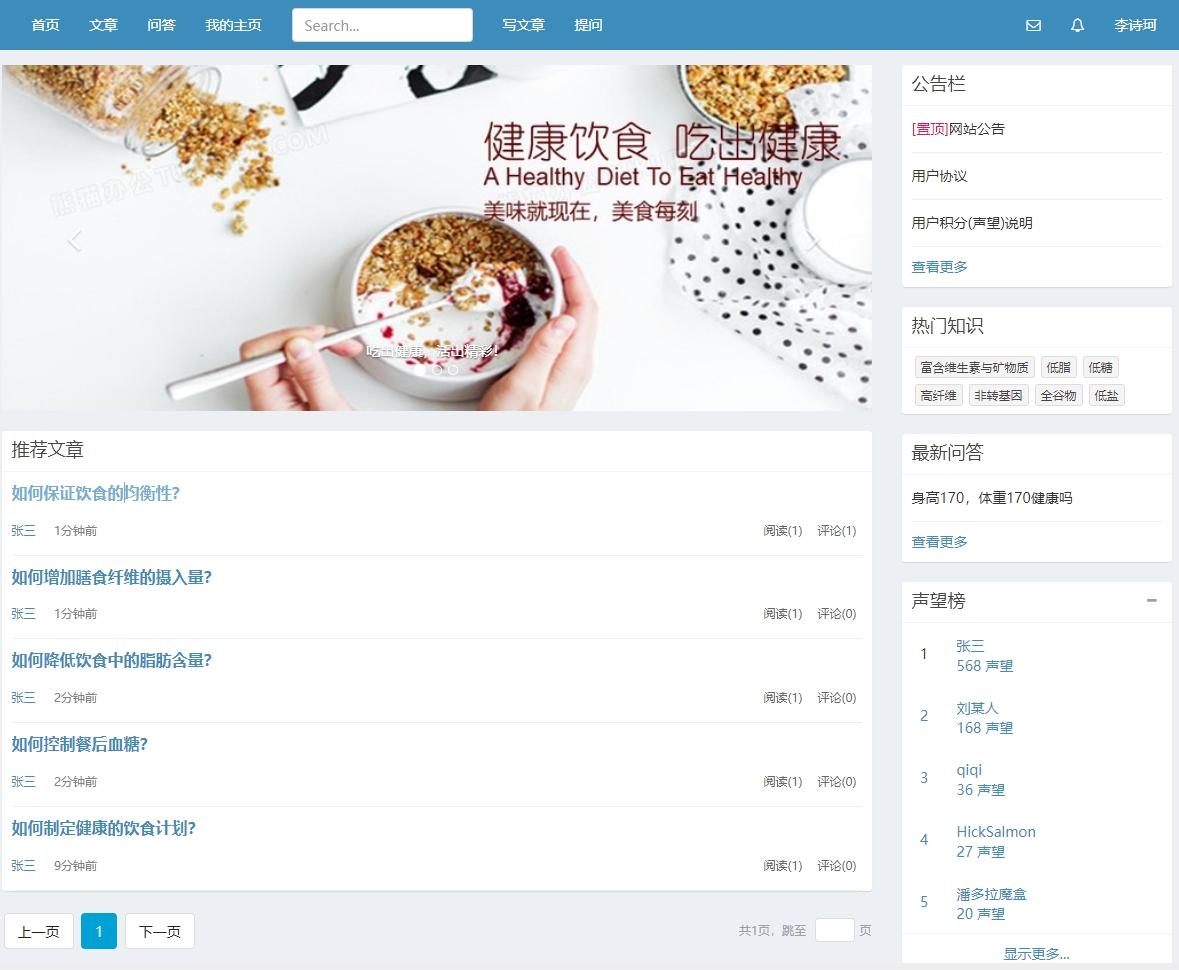The width and height of the screenshot is (1179, 970).
Task: Click 显示更多... in the 声望榜
Action: pos(1036,953)
